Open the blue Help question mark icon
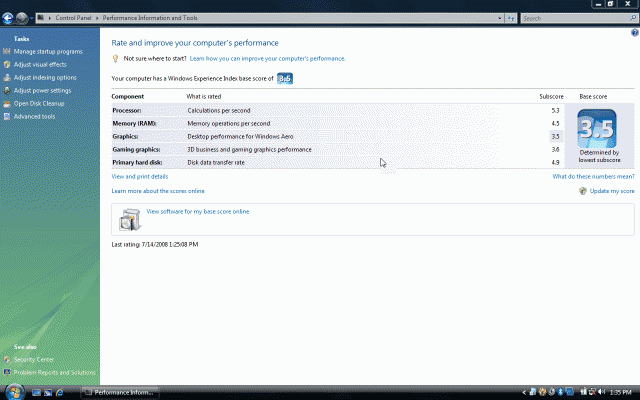The image size is (640, 400). pyautogui.click(x=635, y=33)
